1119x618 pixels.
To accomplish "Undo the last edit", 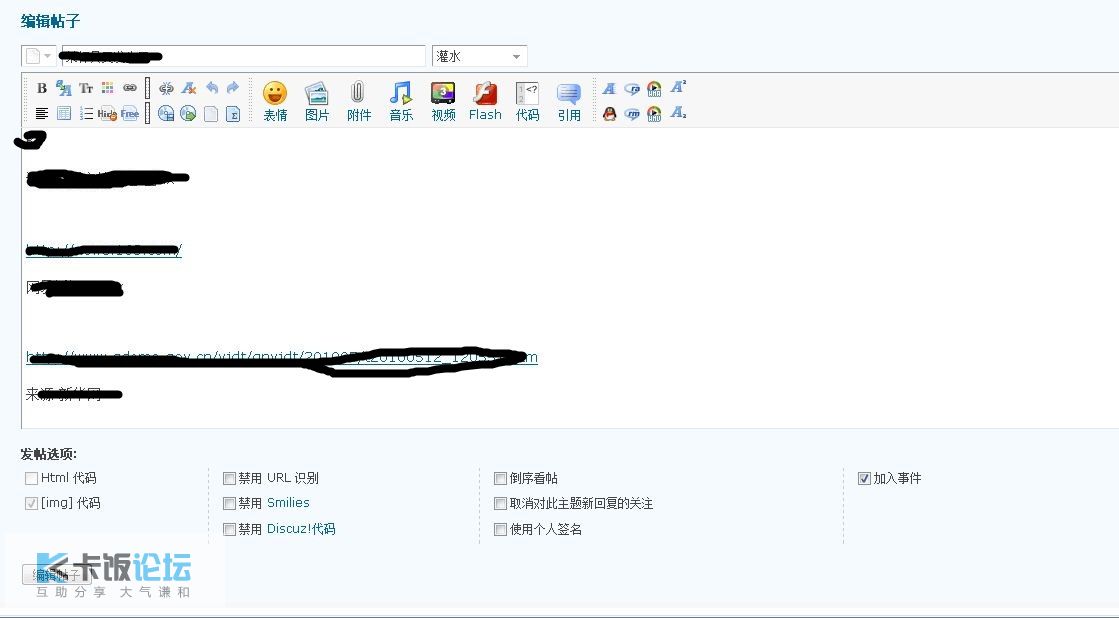I will pos(211,88).
